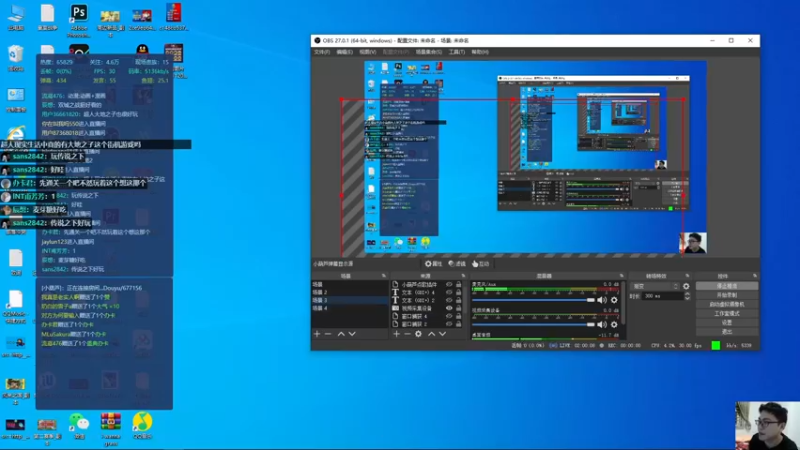
Task: Add a new scene with the plus icon
Action: tap(317, 334)
